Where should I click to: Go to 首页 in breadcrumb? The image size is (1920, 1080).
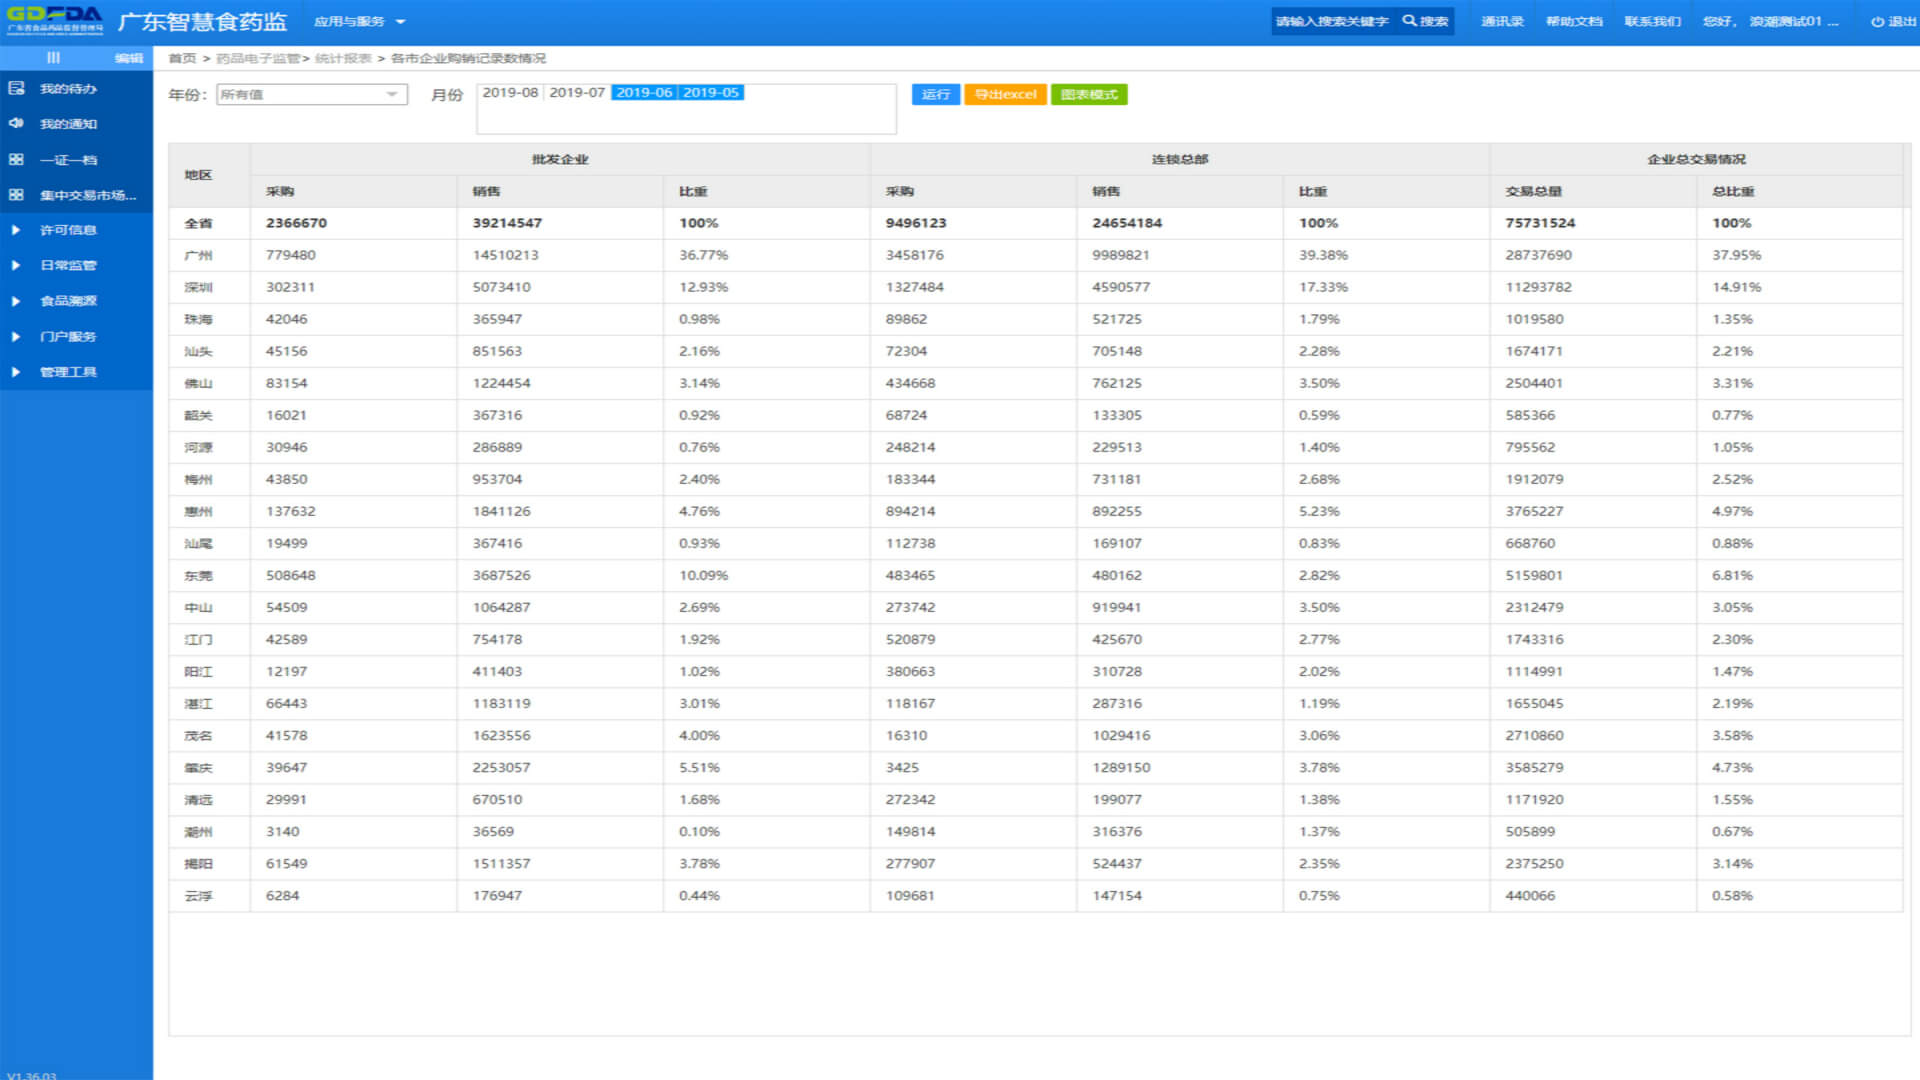point(182,59)
